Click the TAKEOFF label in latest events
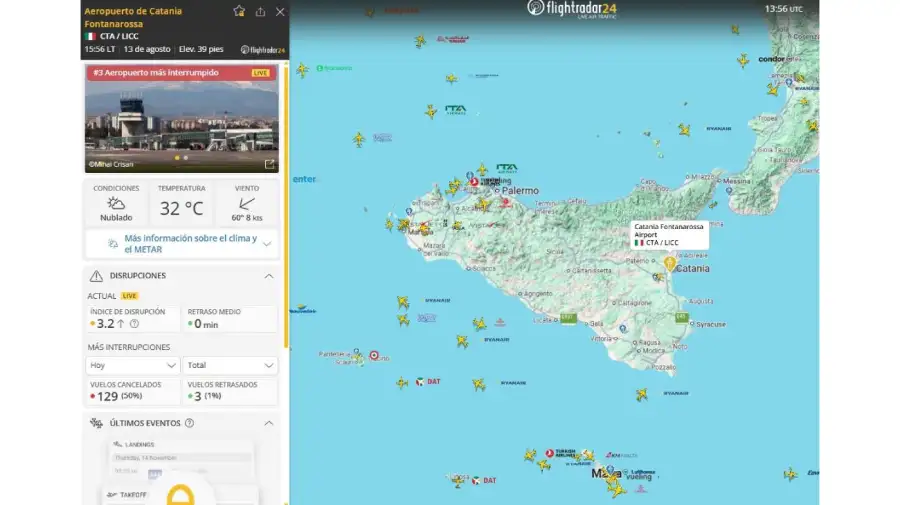Screen dimensions: 900x505 (x=133, y=495)
